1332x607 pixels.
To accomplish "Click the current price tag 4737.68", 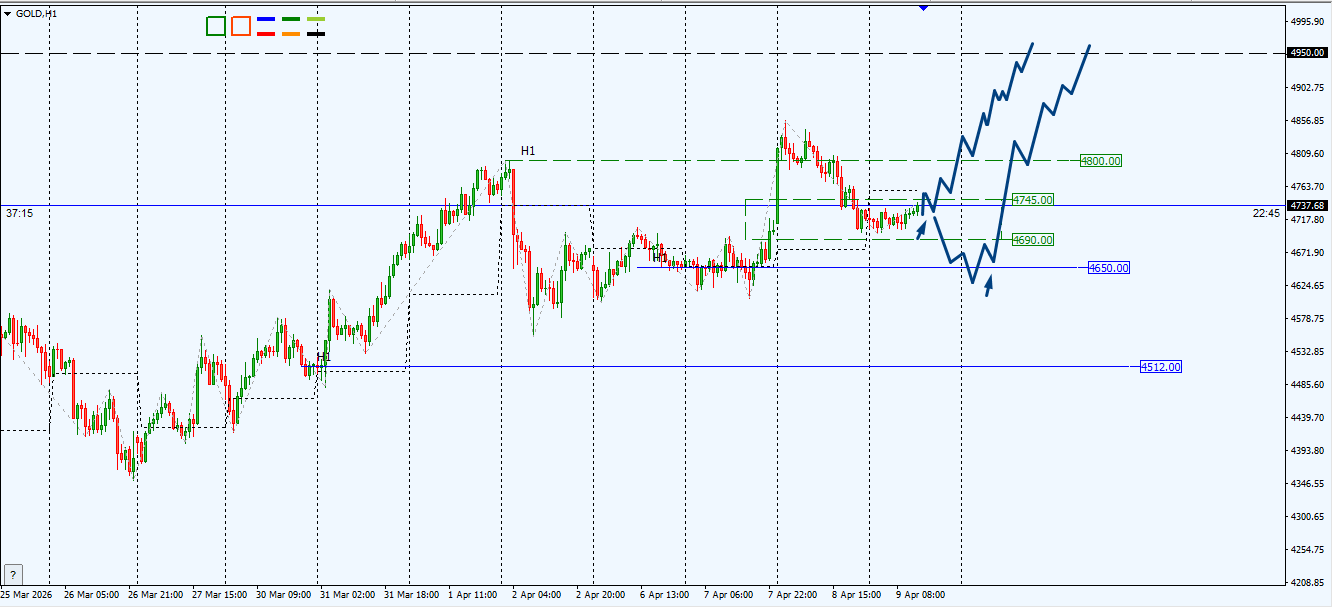I will click(1307, 206).
